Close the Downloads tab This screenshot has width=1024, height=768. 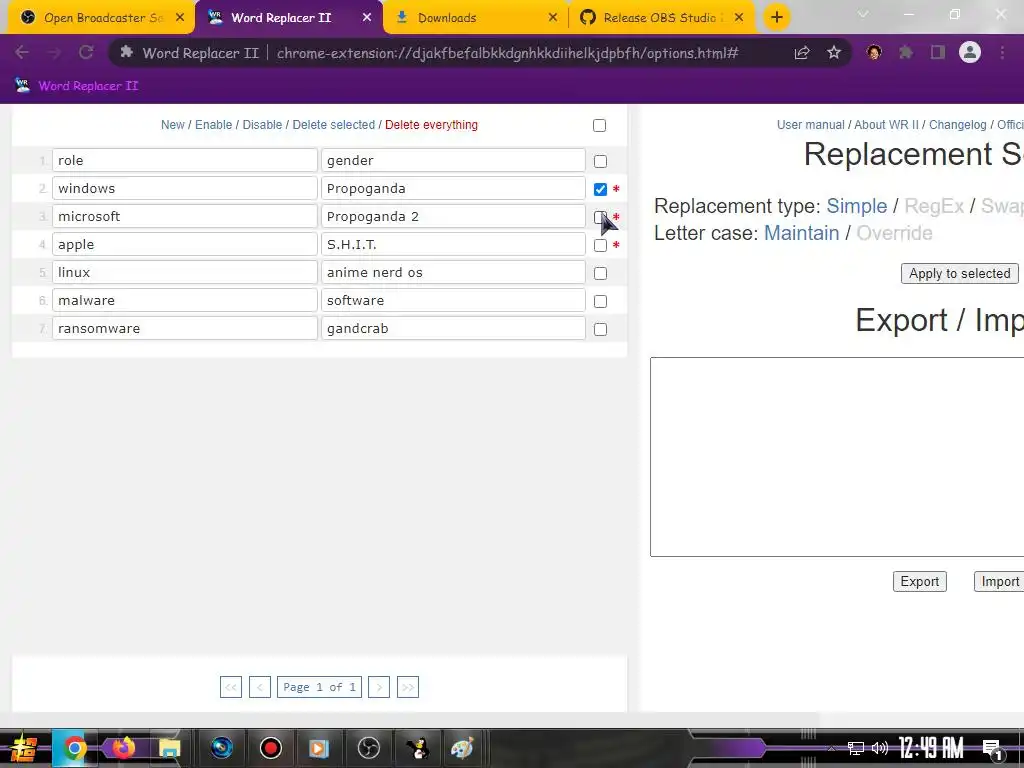tap(553, 18)
